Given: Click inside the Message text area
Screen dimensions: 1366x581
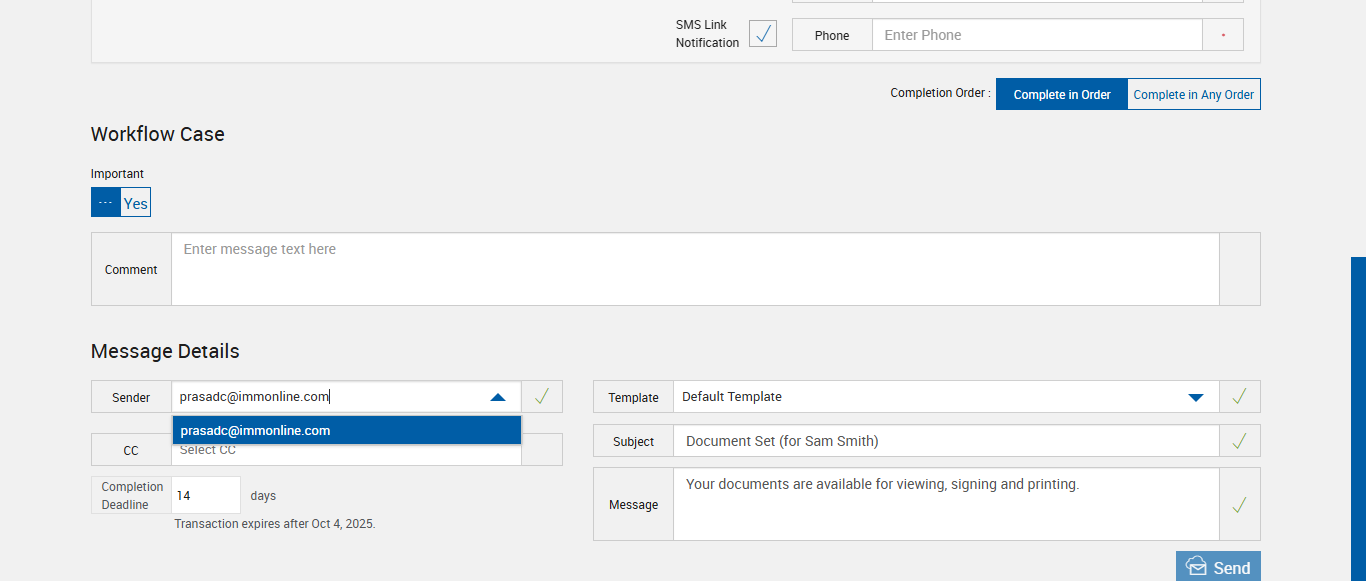Looking at the screenshot, I should coord(945,505).
